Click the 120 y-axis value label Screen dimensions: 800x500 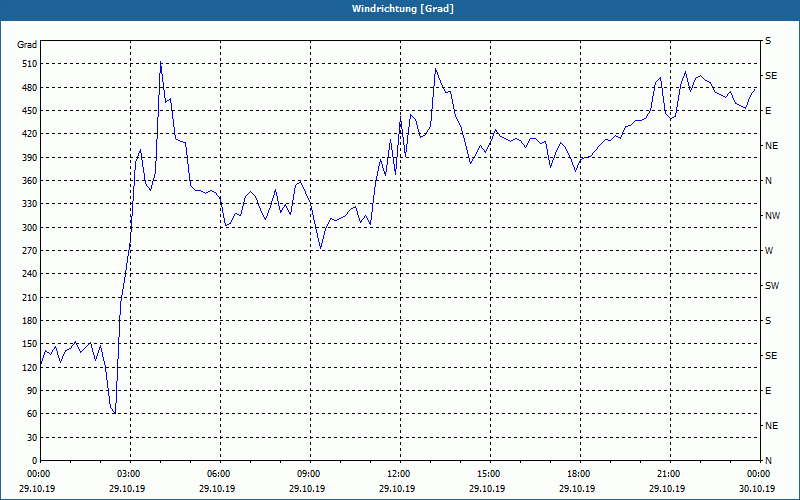coord(31,367)
